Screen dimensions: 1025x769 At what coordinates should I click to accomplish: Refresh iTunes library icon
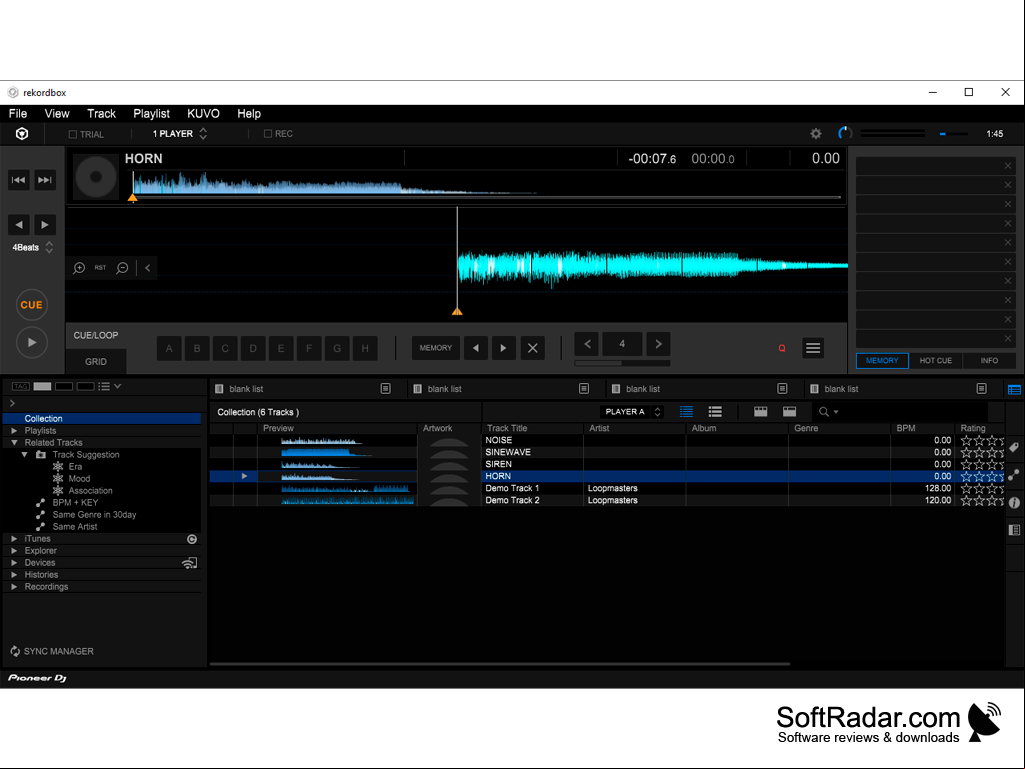(192, 539)
